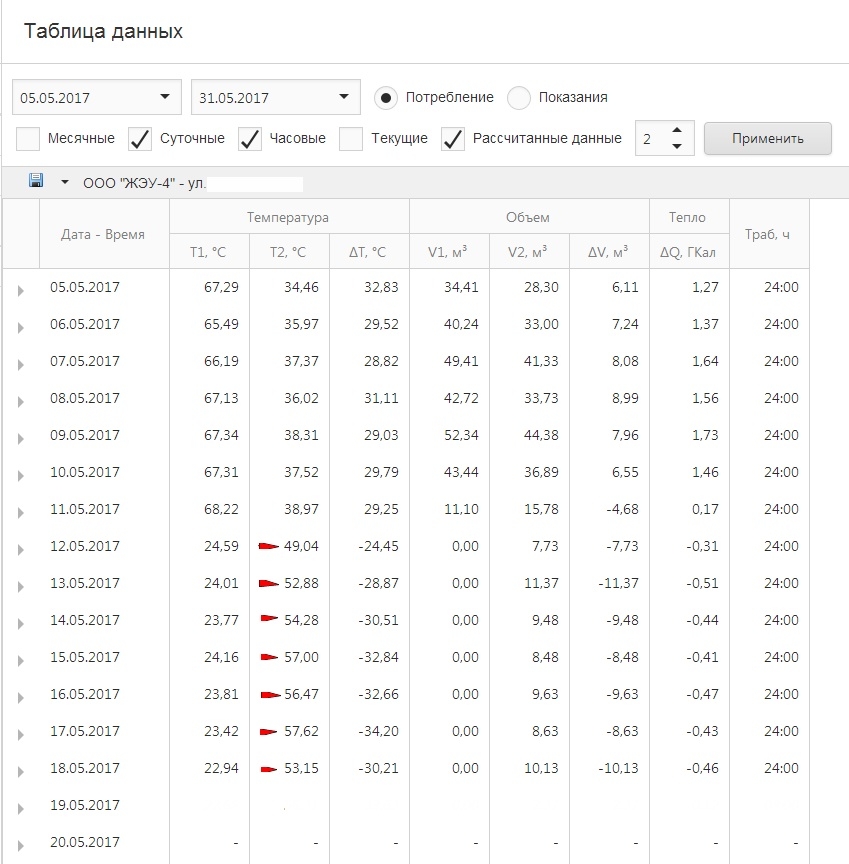Click red warning flag beside 57,62
The image size is (849, 864).
pyautogui.click(x=269, y=732)
